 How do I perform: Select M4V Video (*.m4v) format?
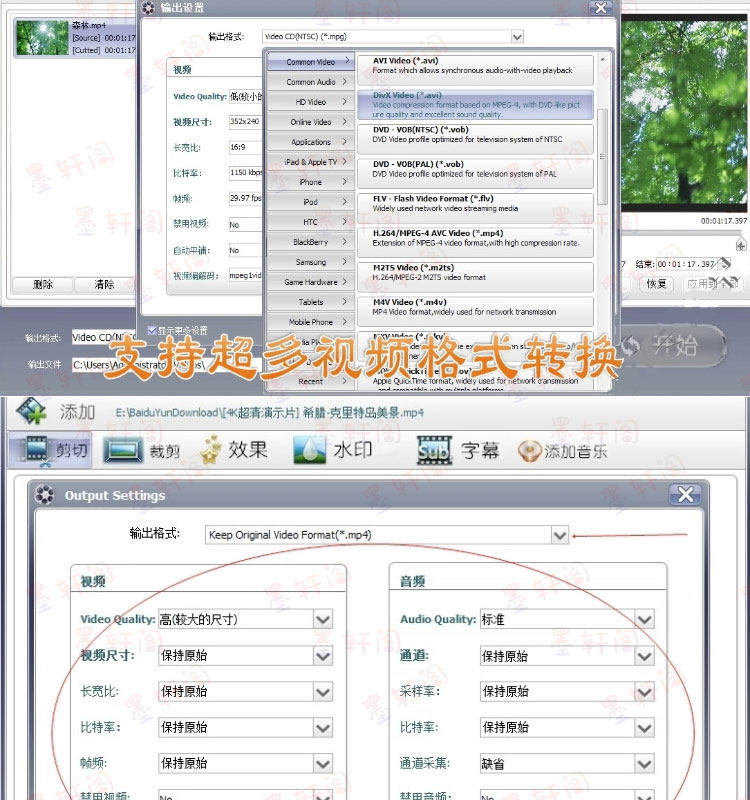[x=475, y=311]
